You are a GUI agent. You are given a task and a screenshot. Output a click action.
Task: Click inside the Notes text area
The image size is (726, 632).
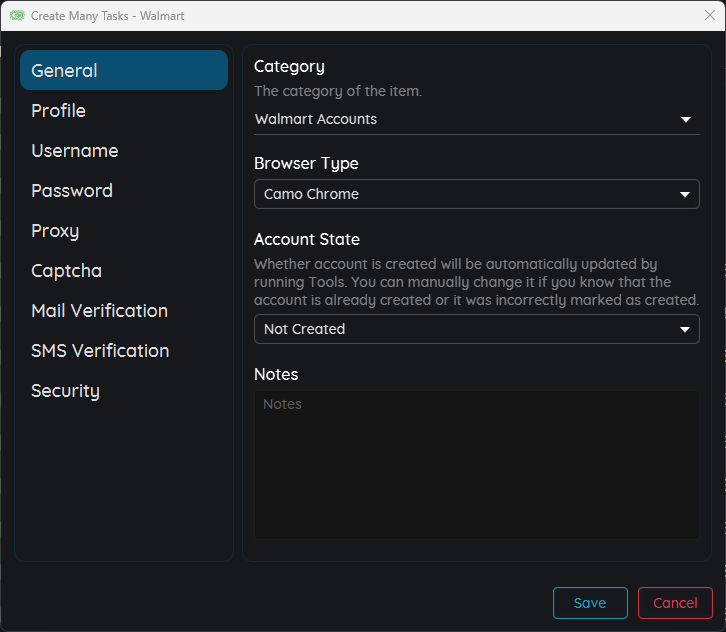click(476, 465)
